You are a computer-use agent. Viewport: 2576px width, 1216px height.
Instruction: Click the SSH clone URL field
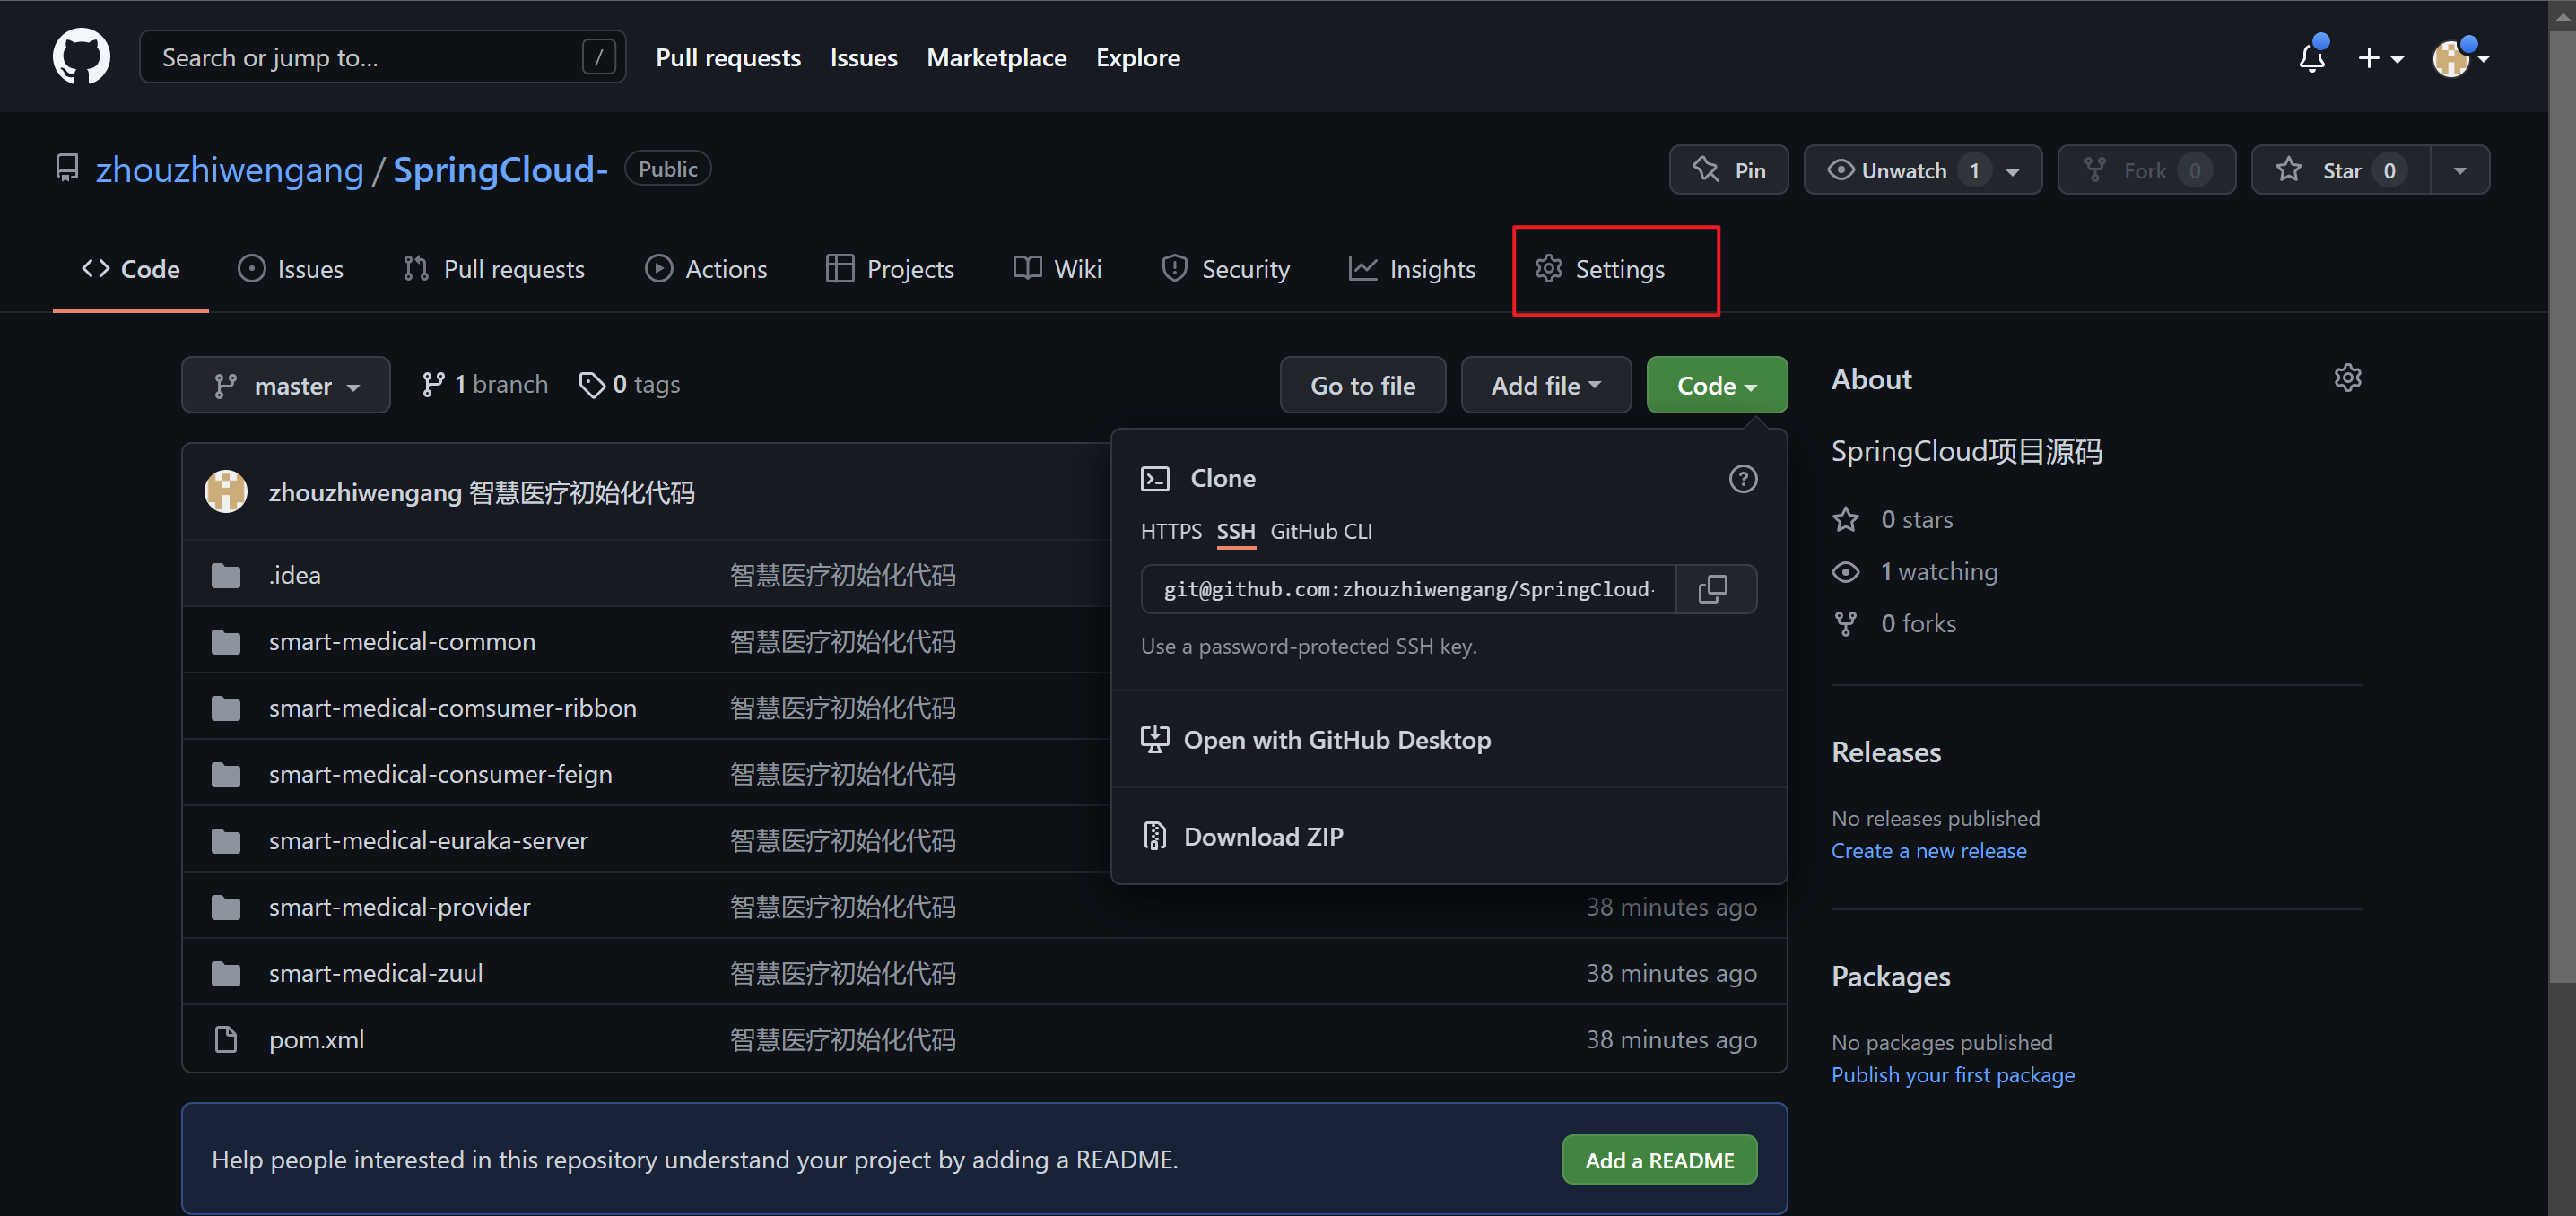pyautogui.click(x=1409, y=589)
